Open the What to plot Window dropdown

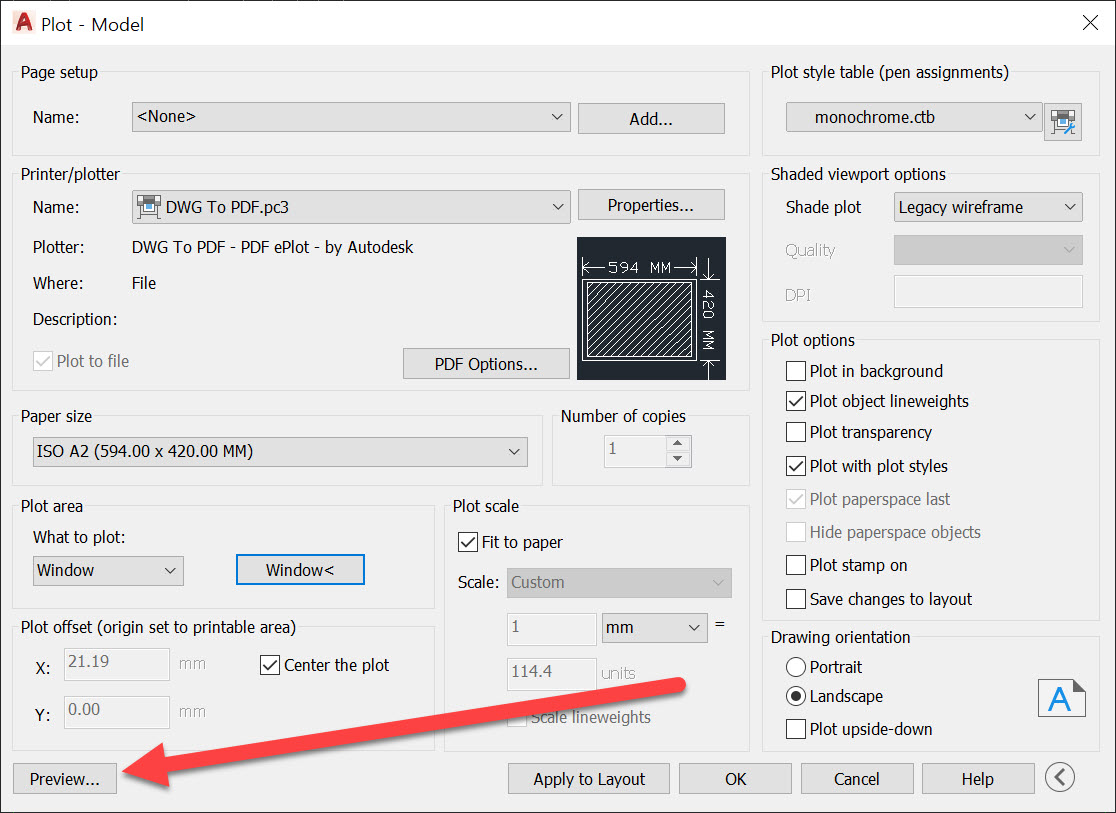(108, 570)
